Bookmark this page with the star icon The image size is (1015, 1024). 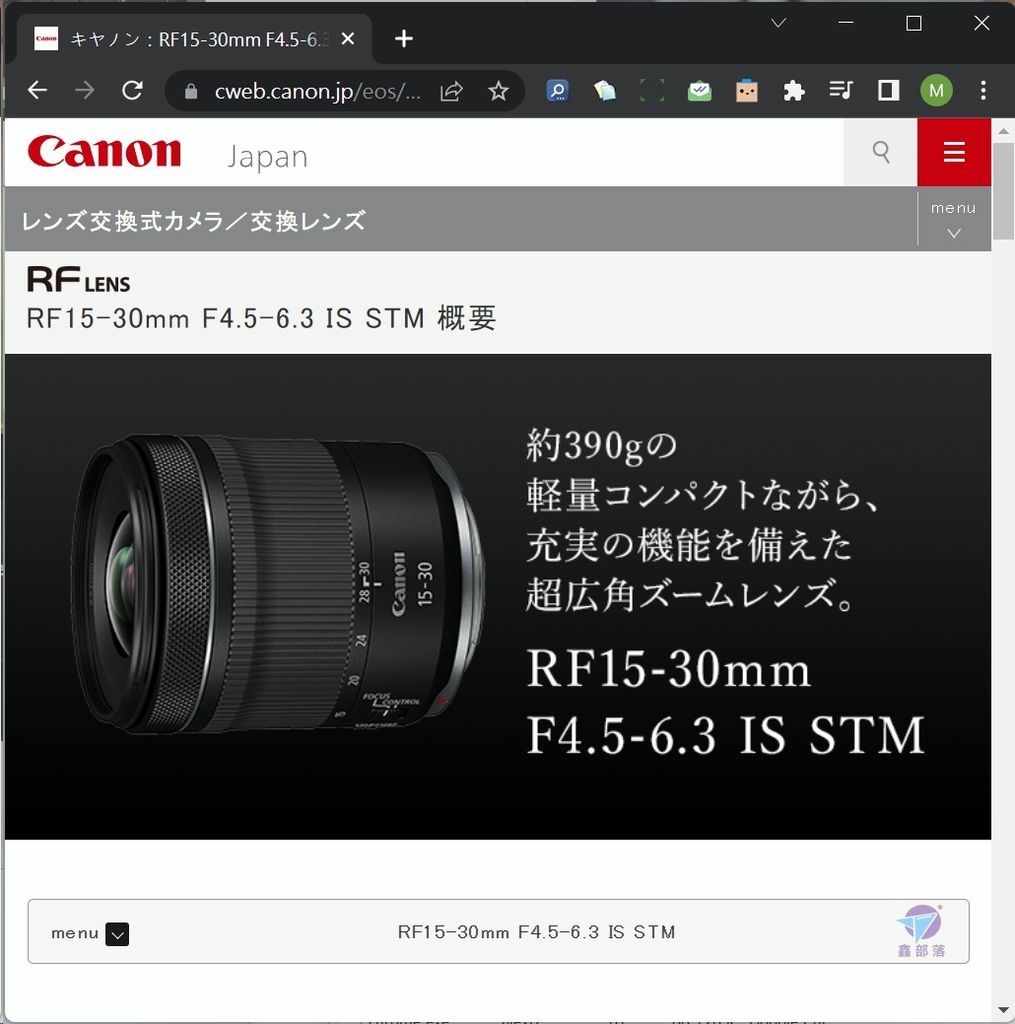click(498, 91)
